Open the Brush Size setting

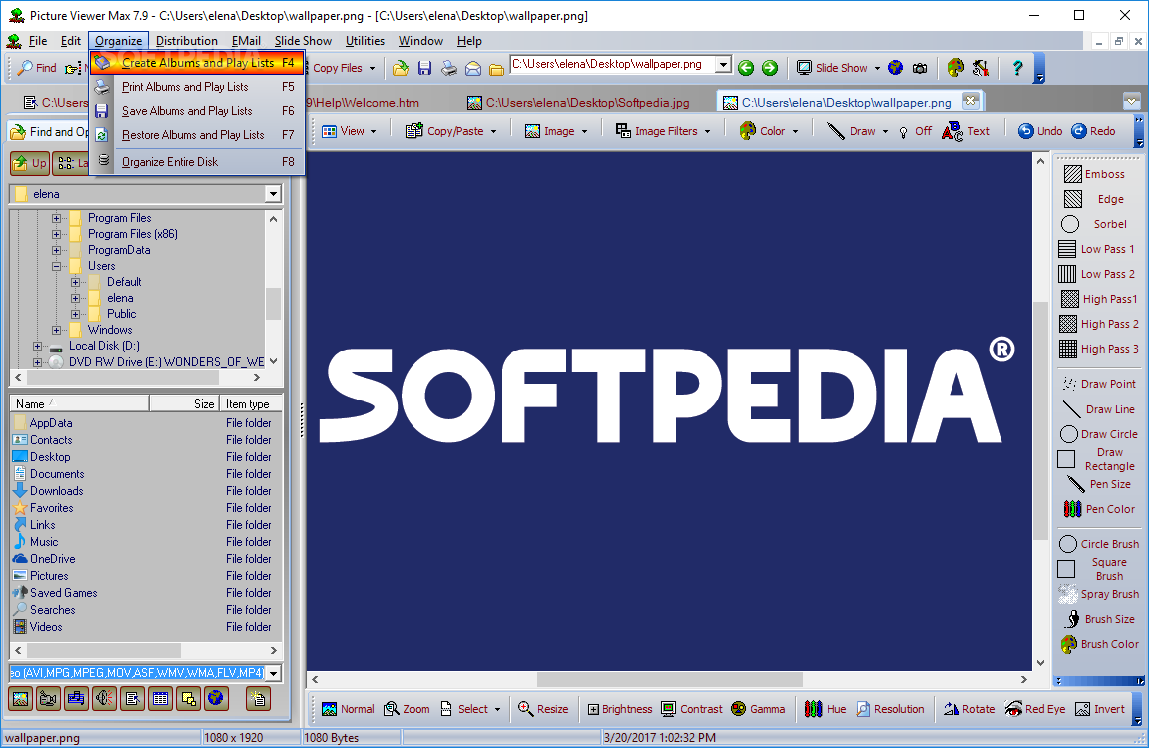(1099, 619)
